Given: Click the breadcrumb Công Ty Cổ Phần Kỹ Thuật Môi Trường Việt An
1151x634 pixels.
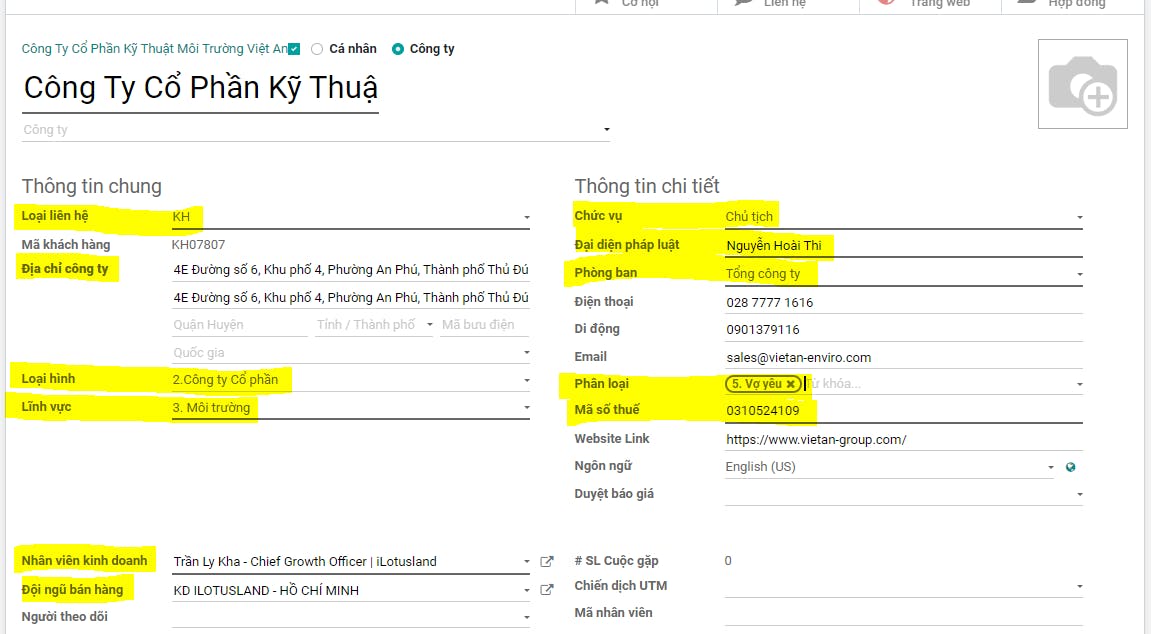Looking at the screenshot, I should coord(155,49).
